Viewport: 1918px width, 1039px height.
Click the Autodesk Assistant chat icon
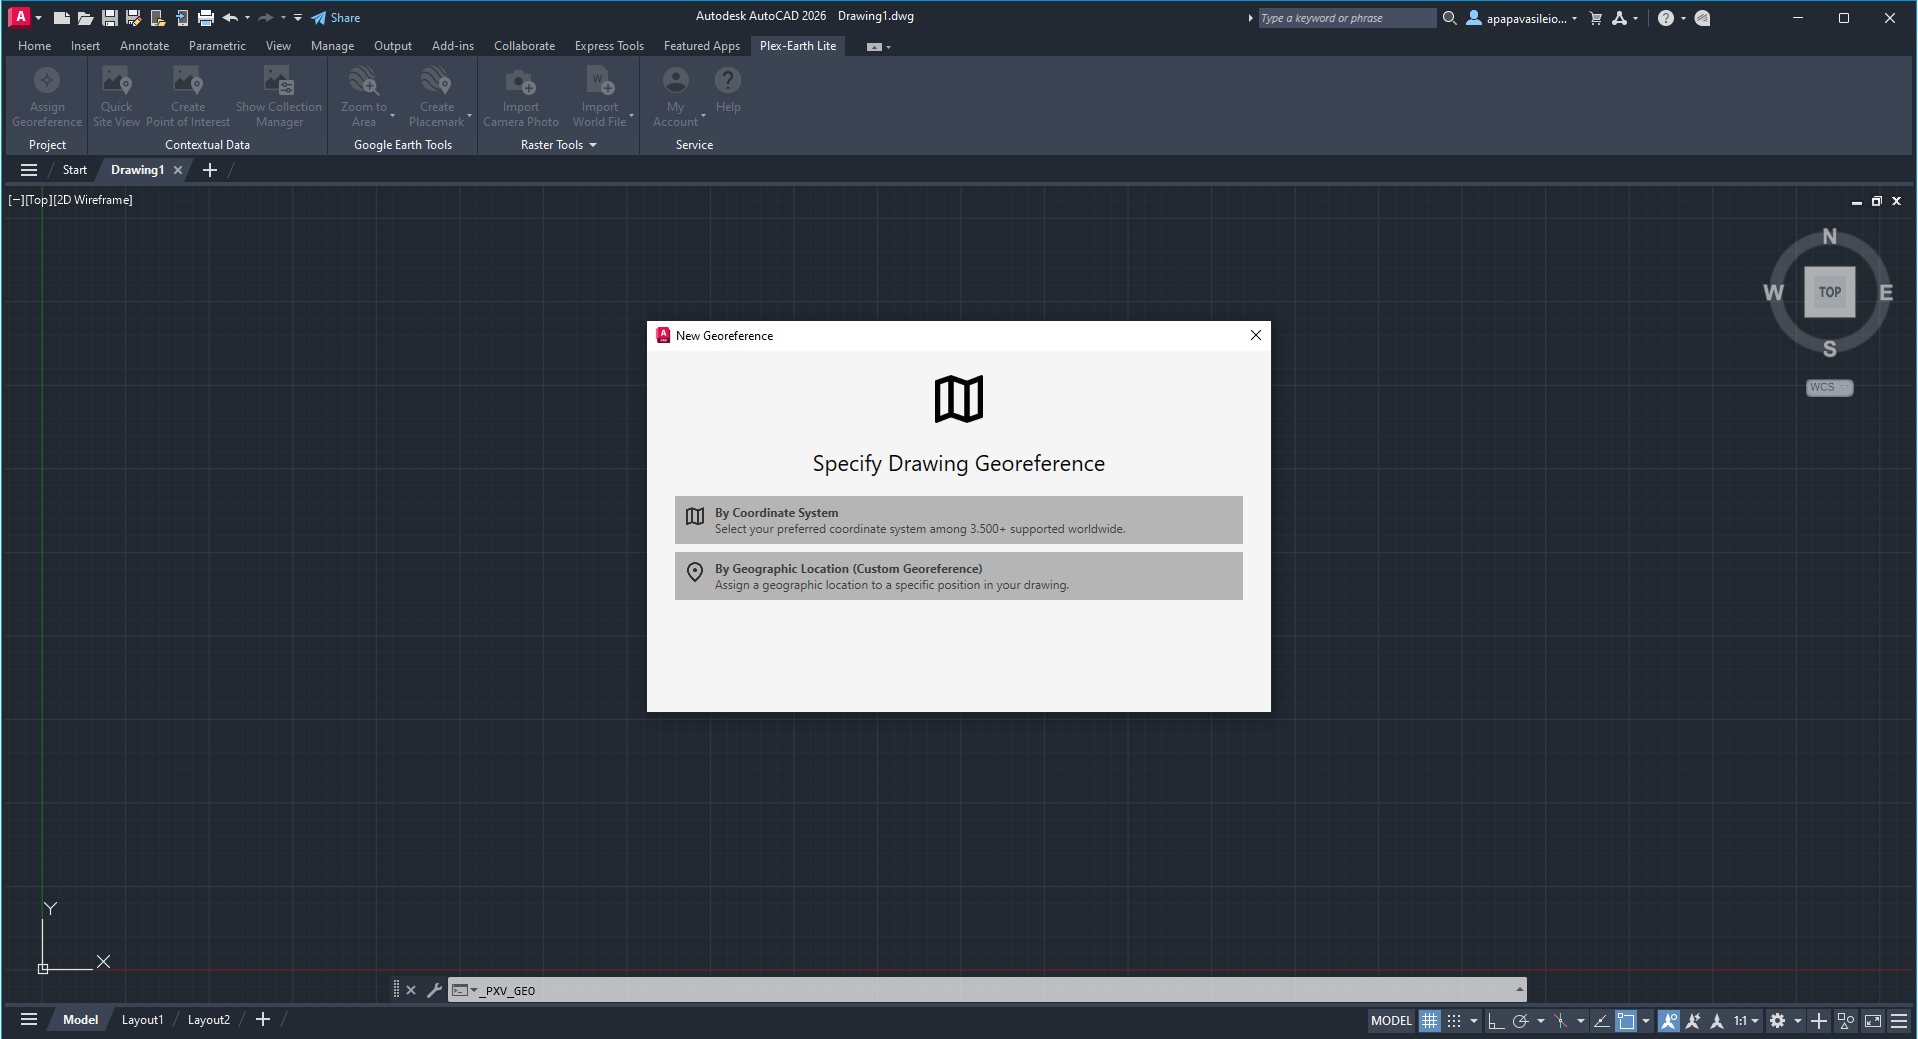pos(1703,18)
